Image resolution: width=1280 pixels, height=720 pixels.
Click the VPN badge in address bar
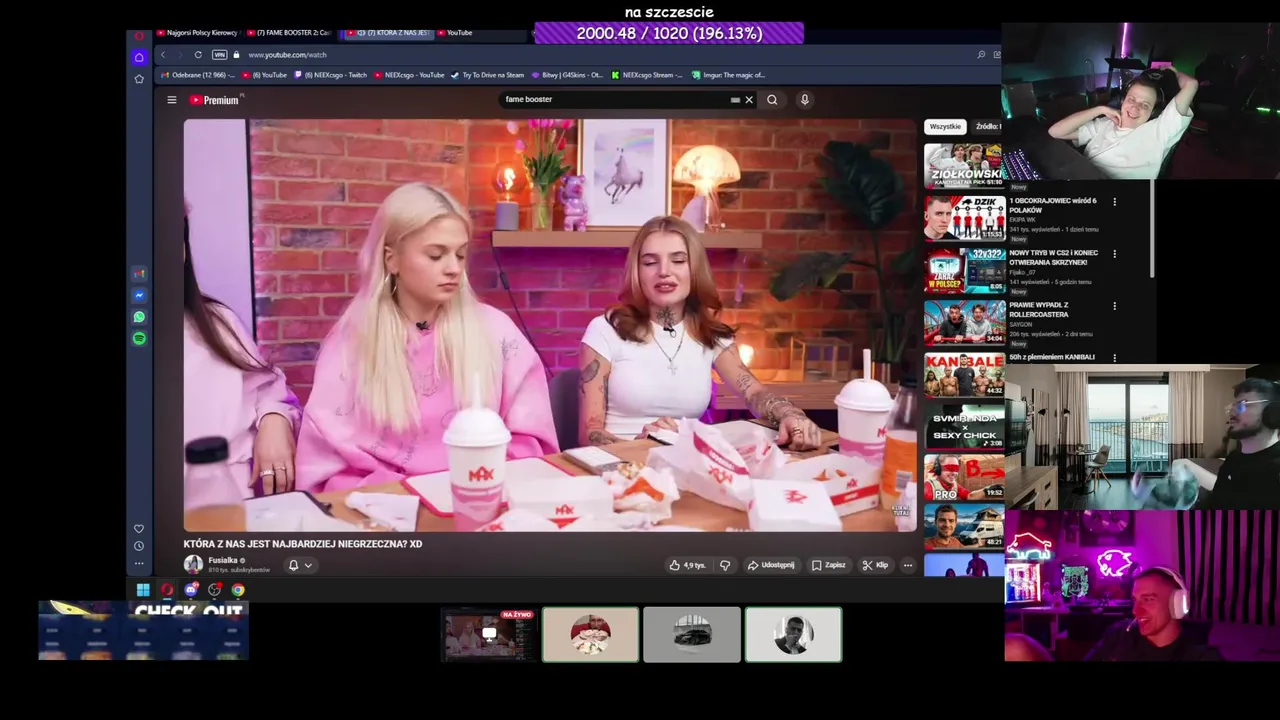tap(219, 55)
